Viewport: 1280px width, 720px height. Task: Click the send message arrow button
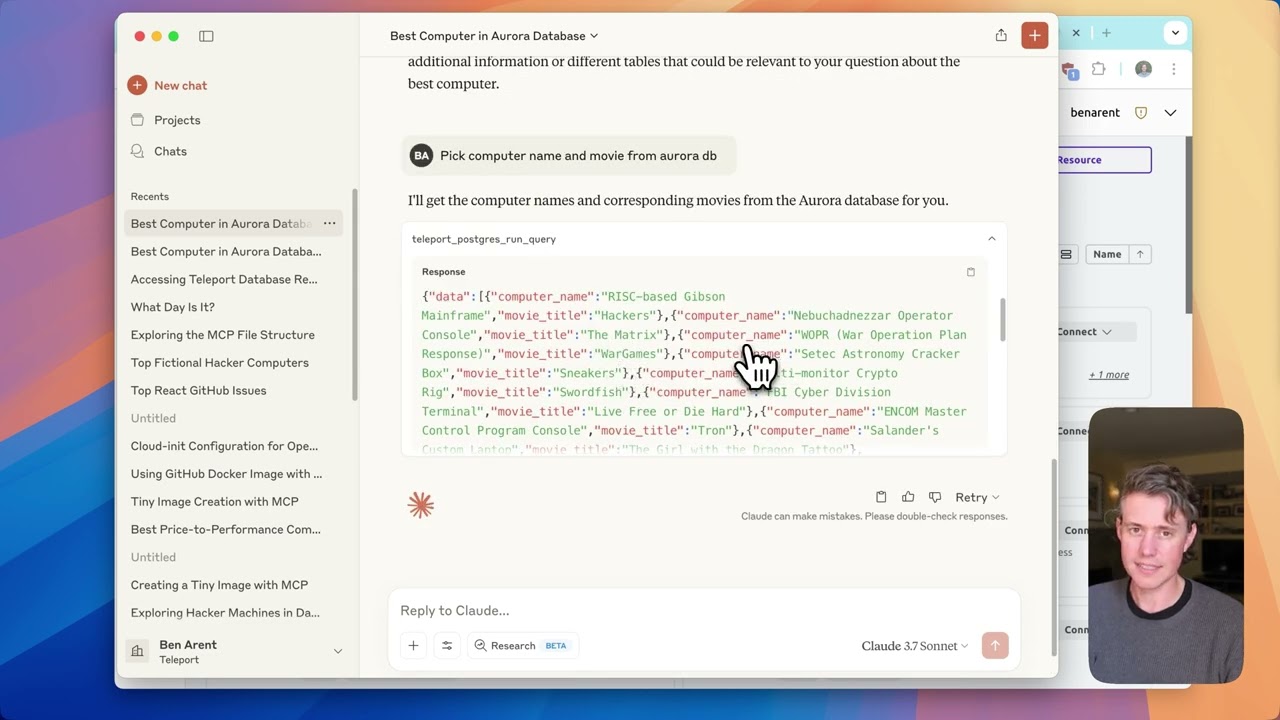coord(995,645)
